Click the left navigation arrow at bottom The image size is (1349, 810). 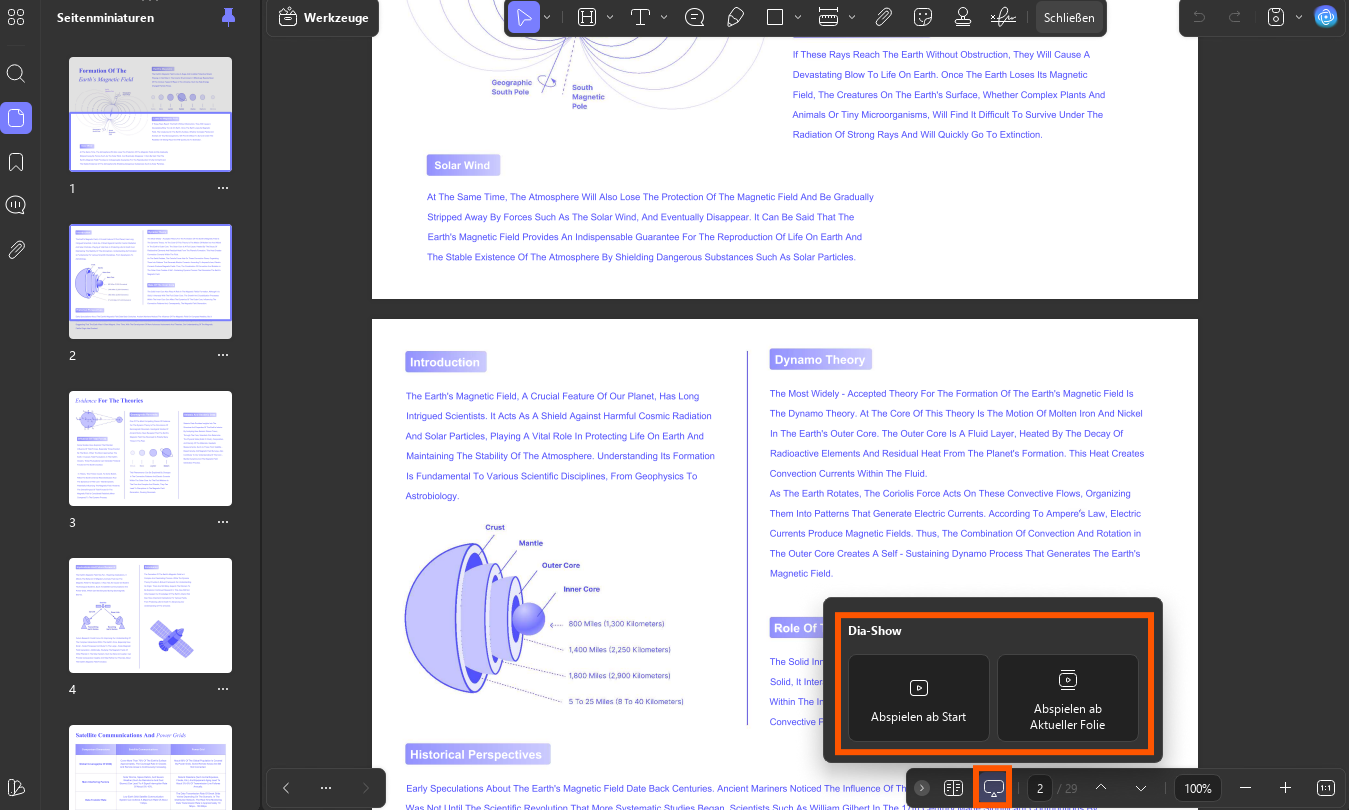click(x=286, y=788)
